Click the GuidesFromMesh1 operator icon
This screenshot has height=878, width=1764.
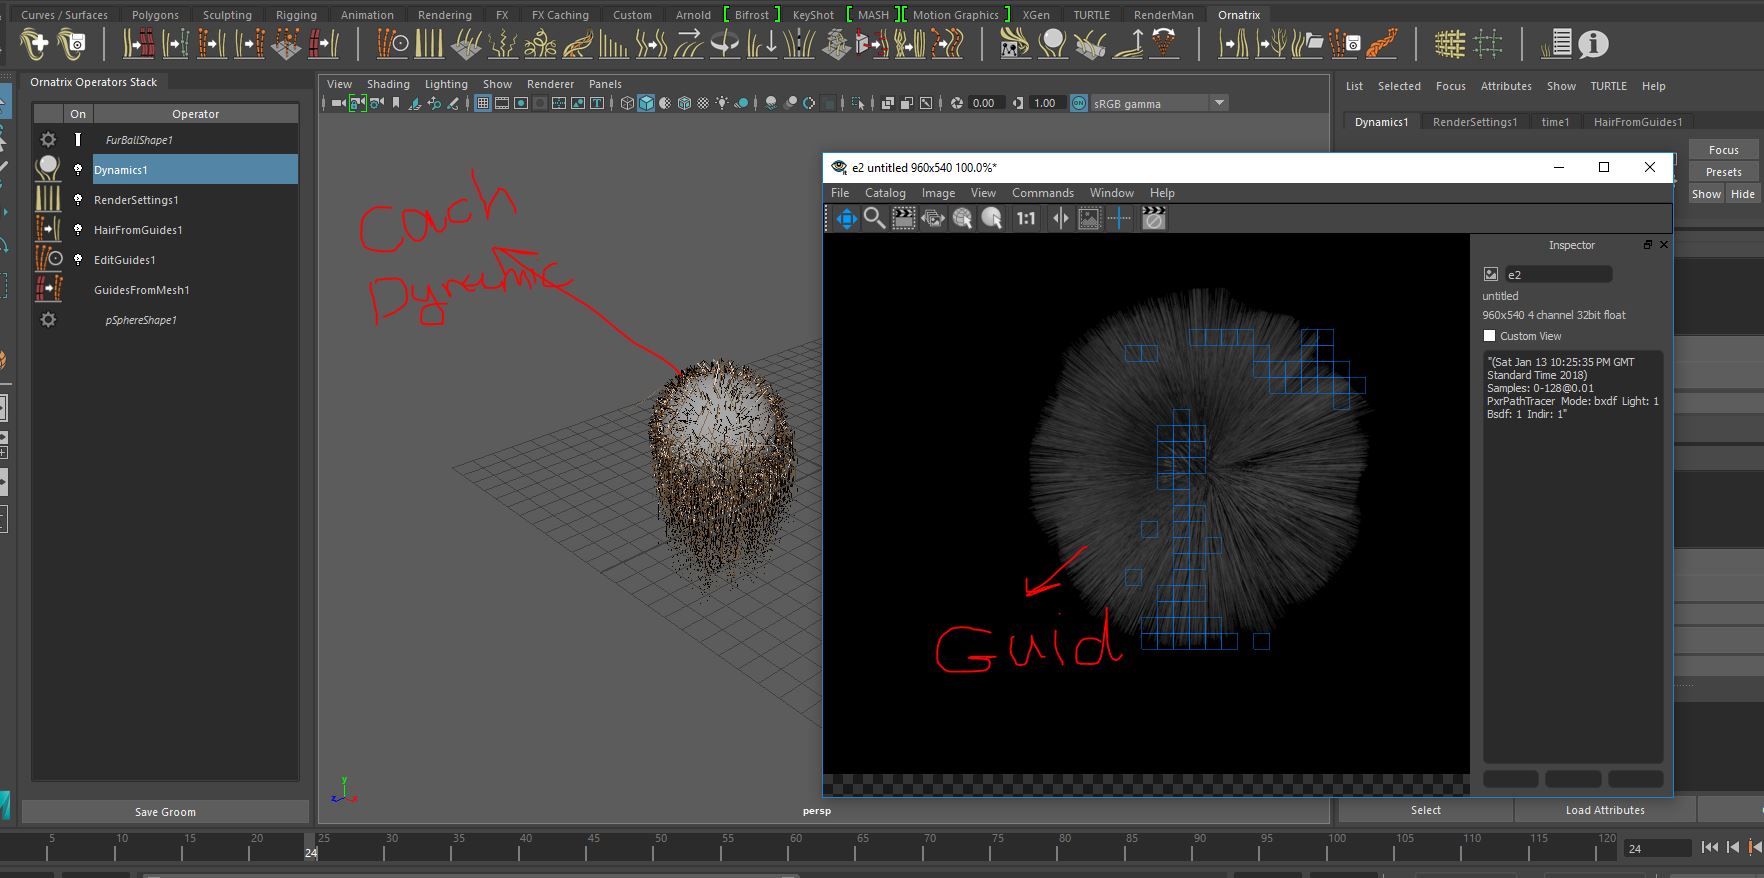tap(48, 289)
